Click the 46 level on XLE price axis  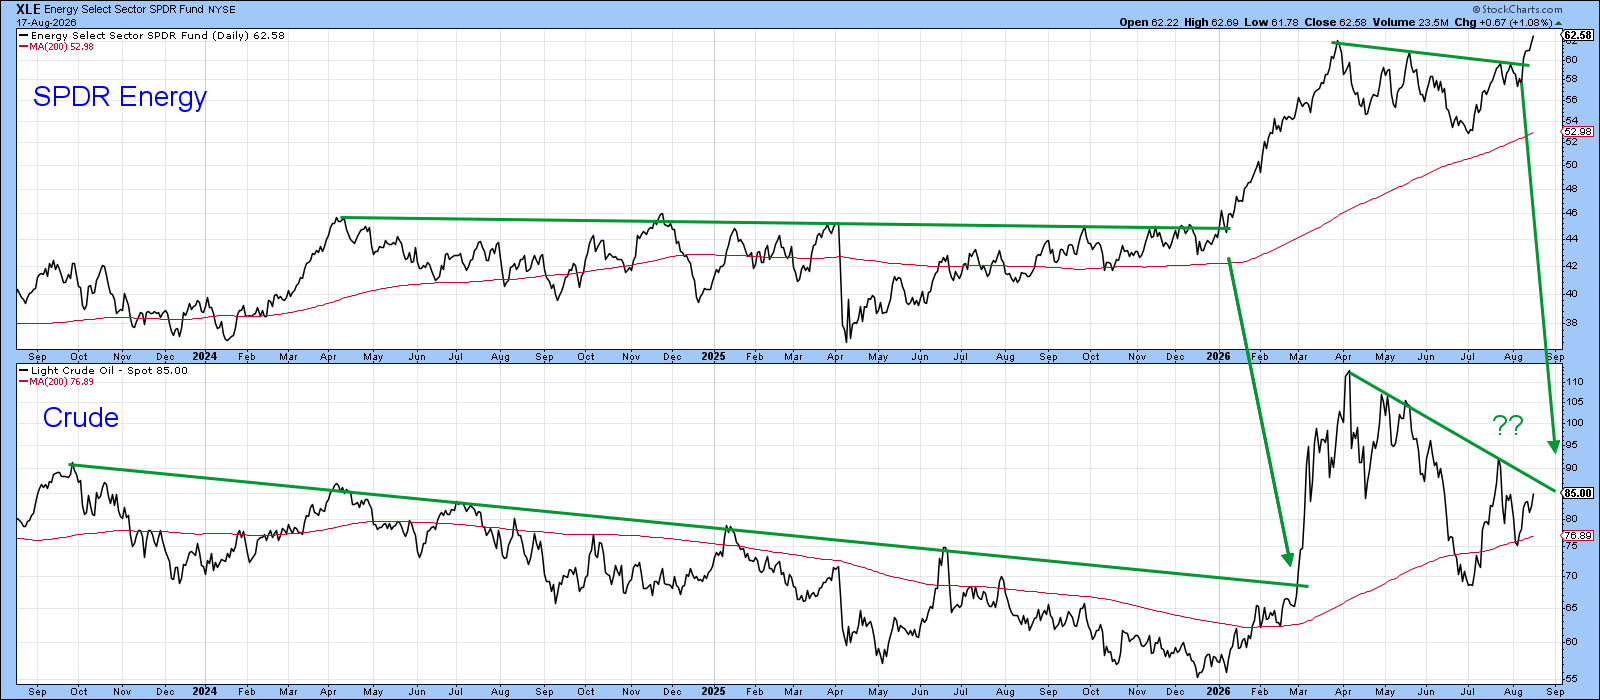[1569, 212]
